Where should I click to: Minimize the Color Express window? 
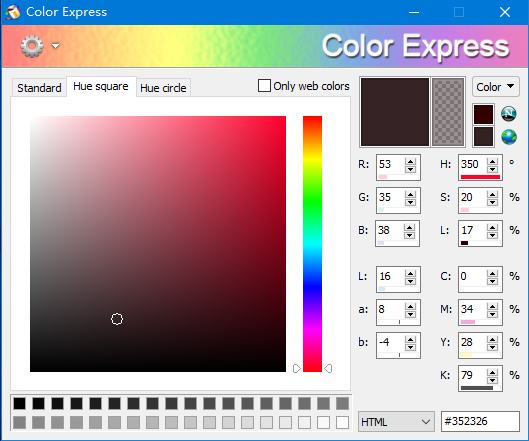tap(414, 12)
